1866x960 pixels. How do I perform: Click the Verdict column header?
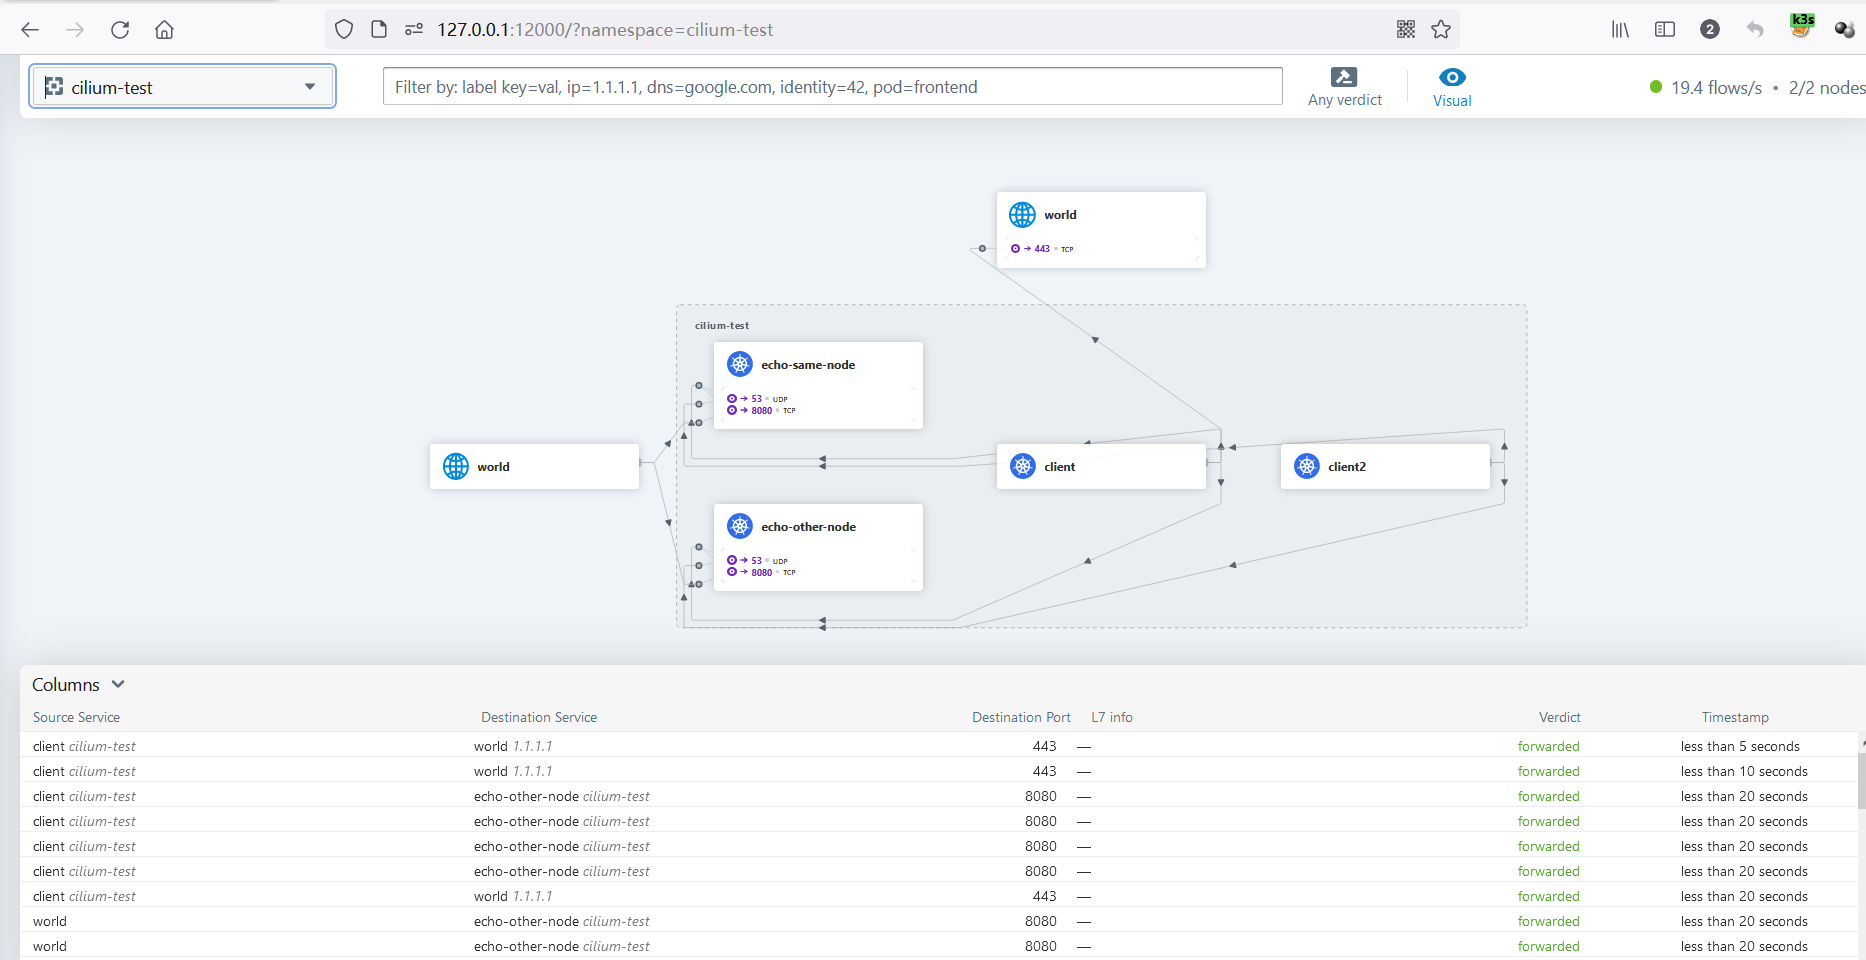[1559, 717]
